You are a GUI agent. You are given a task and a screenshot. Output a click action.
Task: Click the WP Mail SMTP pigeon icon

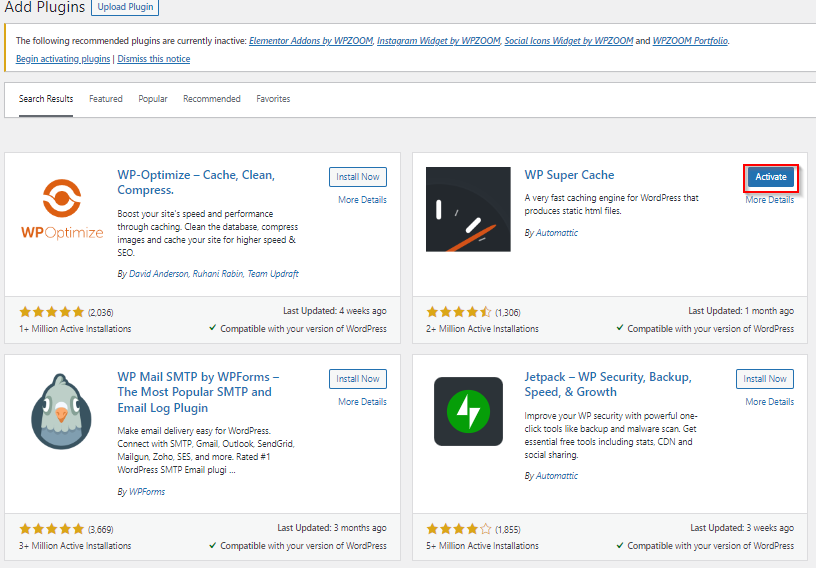(61, 411)
